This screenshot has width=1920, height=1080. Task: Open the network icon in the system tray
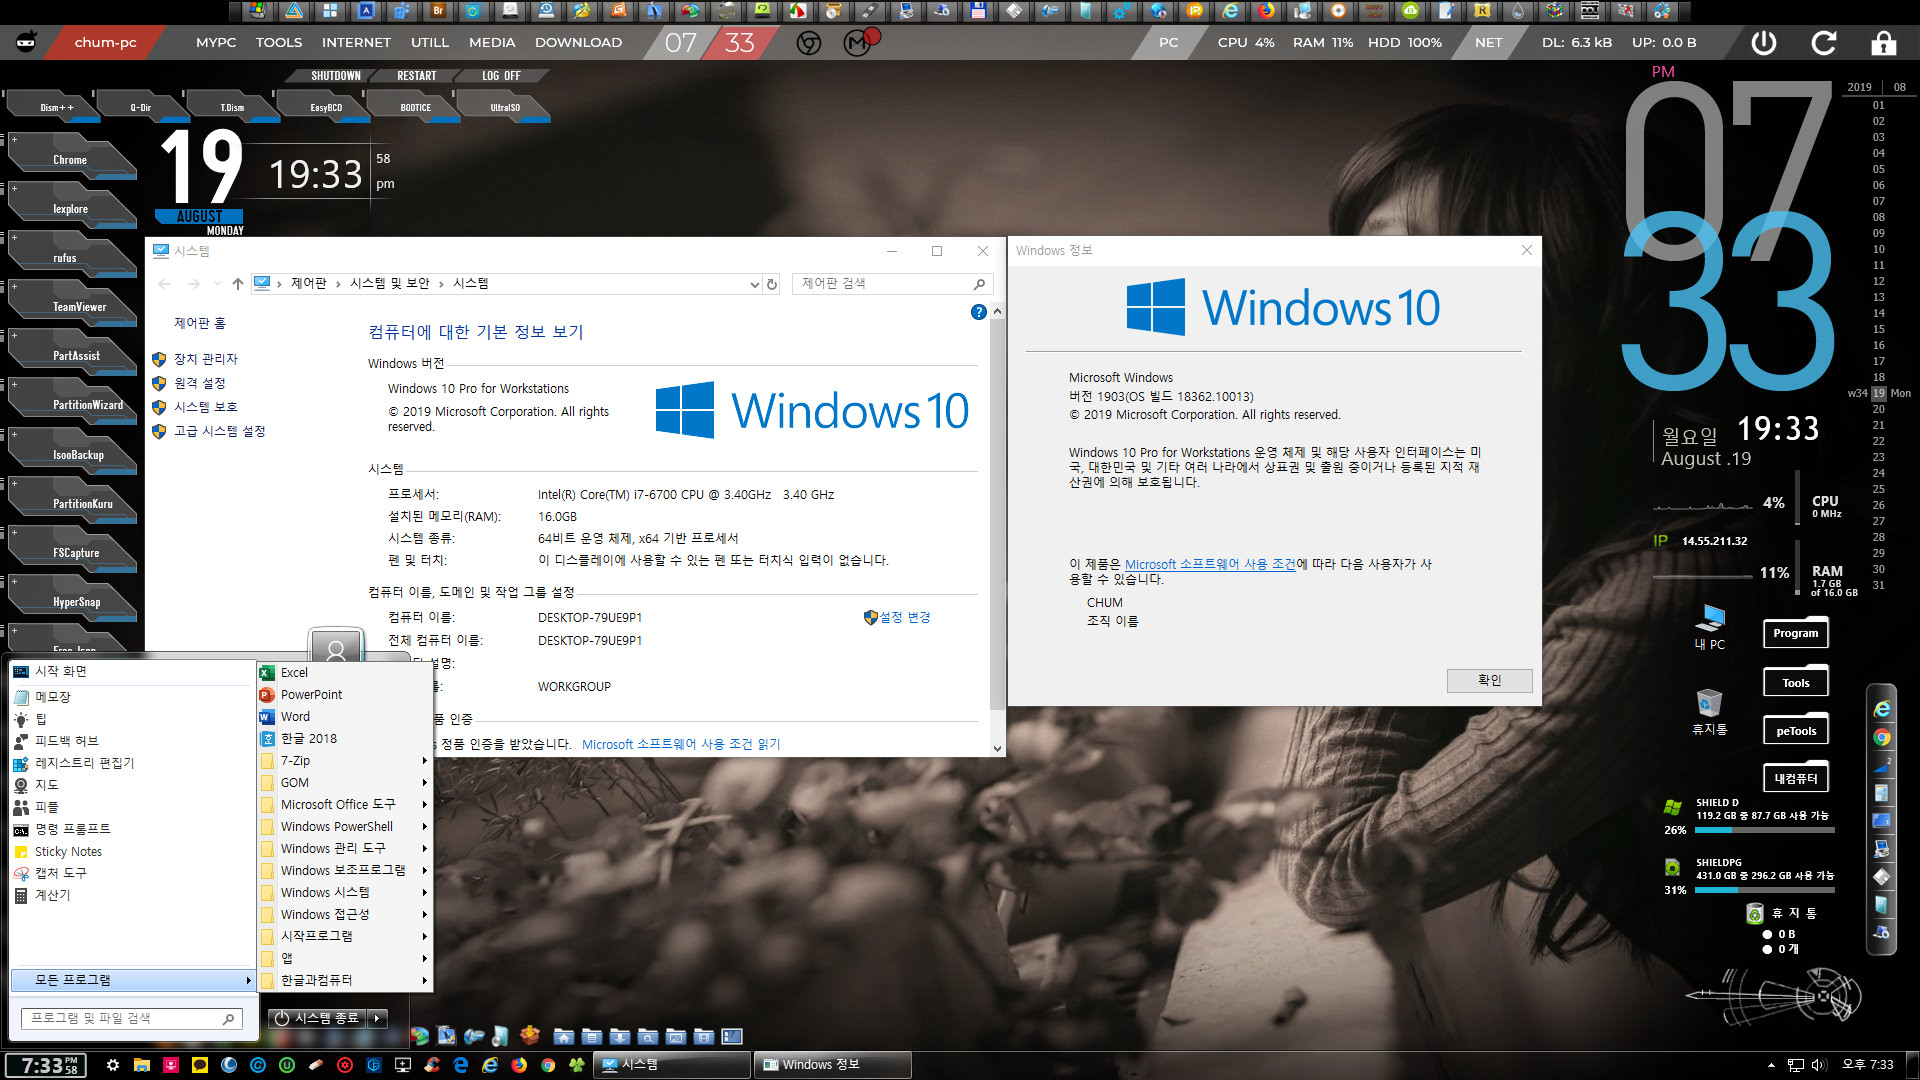pos(1796,1065)
